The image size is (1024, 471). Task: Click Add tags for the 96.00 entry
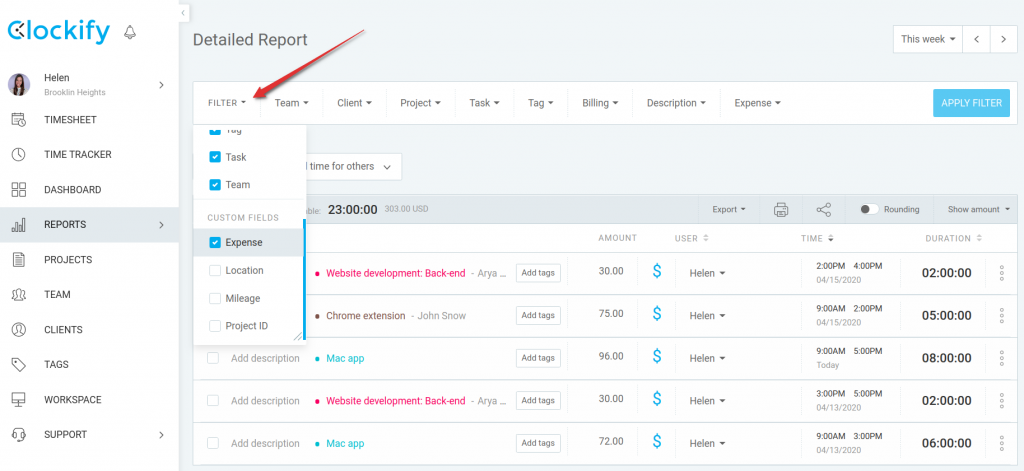coord(538,358)
